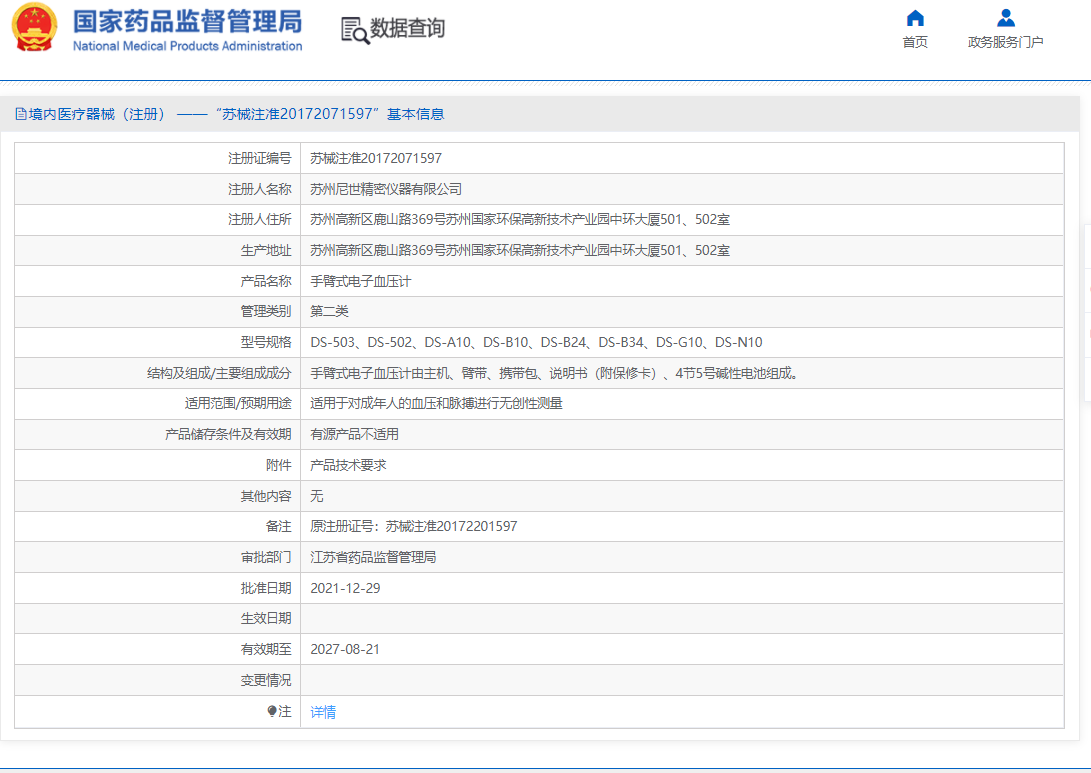Click the 适用于对成年人的血压 usage text
The width and height of the screenshot is (1091, 773).
pyautogui.click(x=436, y=404)
